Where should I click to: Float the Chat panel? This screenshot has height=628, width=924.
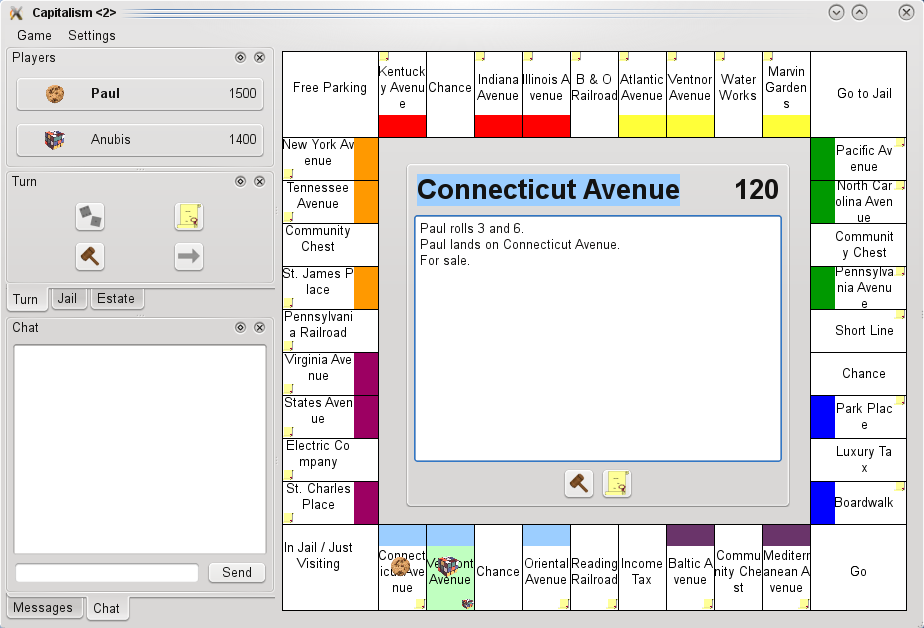click(240, 328)
